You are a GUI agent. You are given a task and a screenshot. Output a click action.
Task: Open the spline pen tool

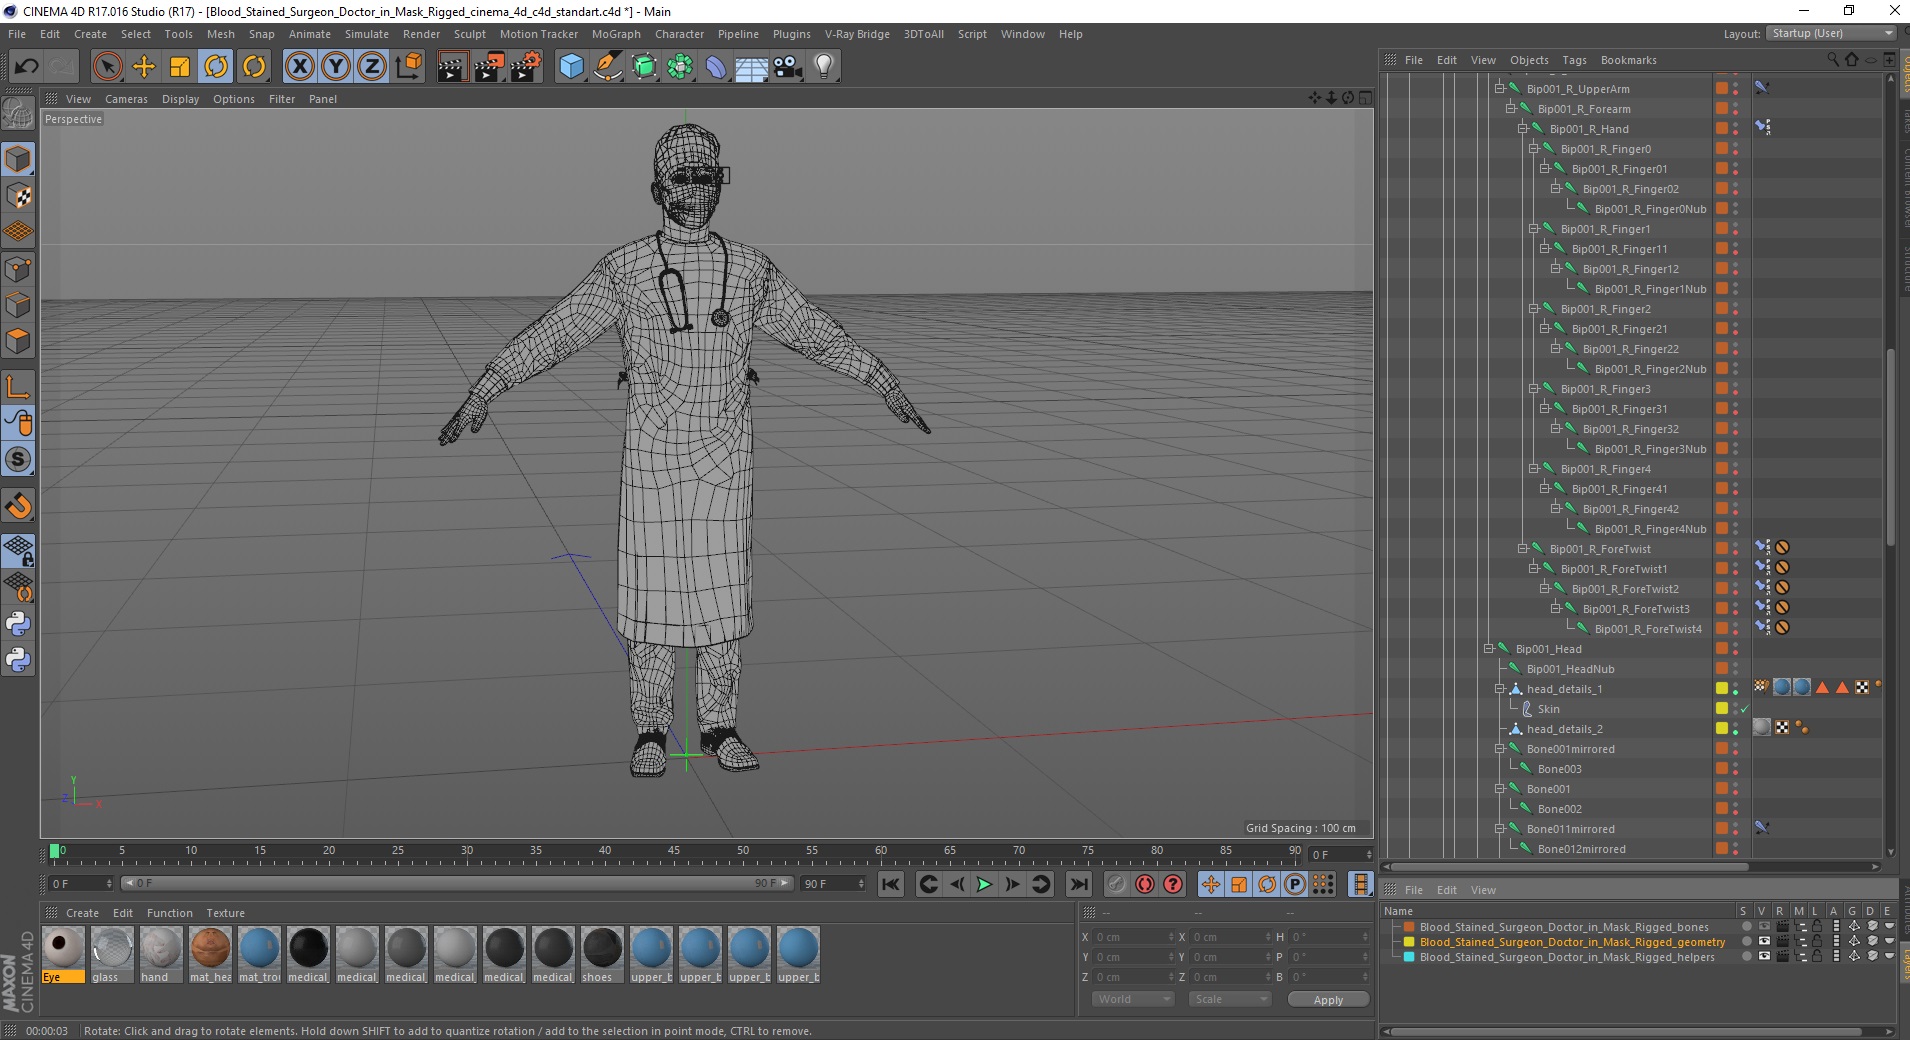click(x=607, y=67)
